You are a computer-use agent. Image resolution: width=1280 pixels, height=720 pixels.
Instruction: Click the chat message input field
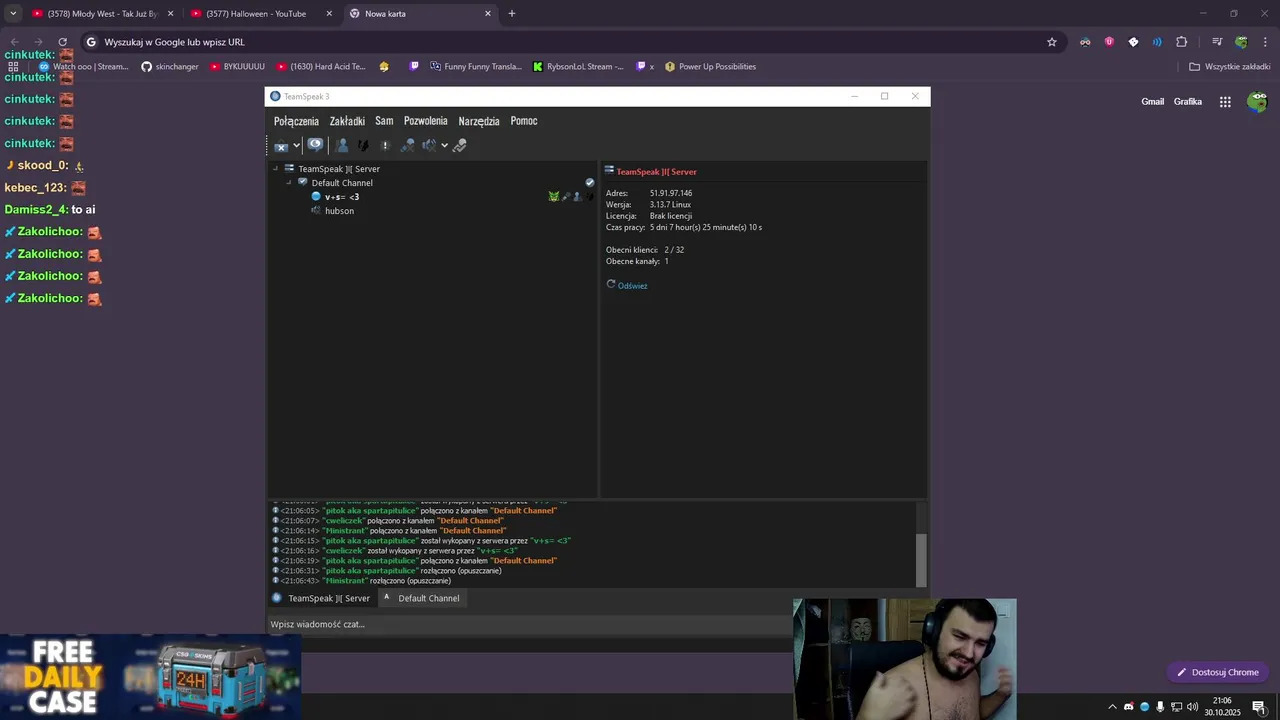[530, 624]
